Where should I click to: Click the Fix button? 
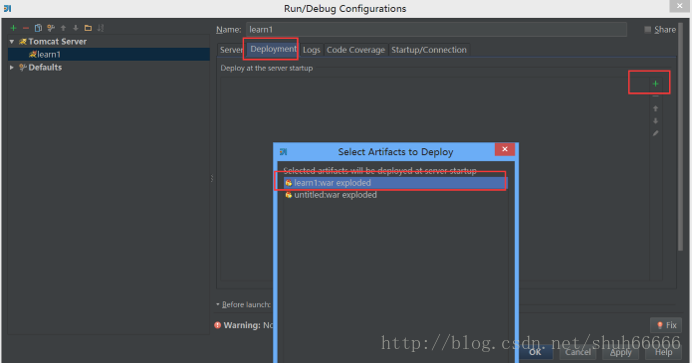pyautogui.click(x=666, y=325)
